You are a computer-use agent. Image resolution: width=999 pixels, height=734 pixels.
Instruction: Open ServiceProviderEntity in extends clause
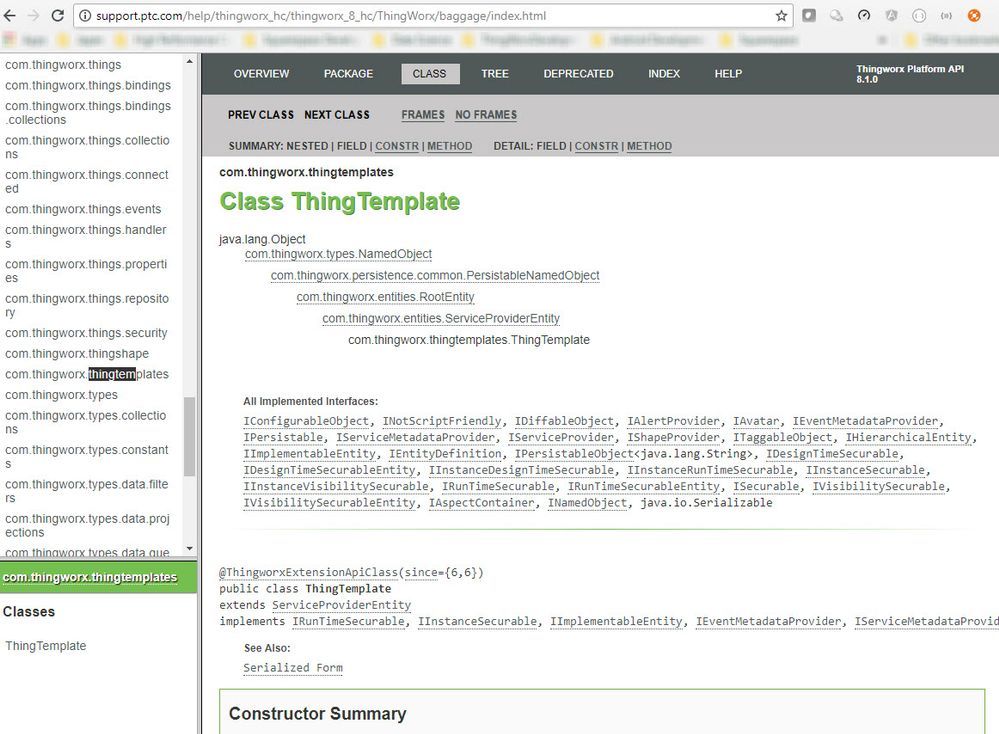pyautogui.click(x=341, y=605)
